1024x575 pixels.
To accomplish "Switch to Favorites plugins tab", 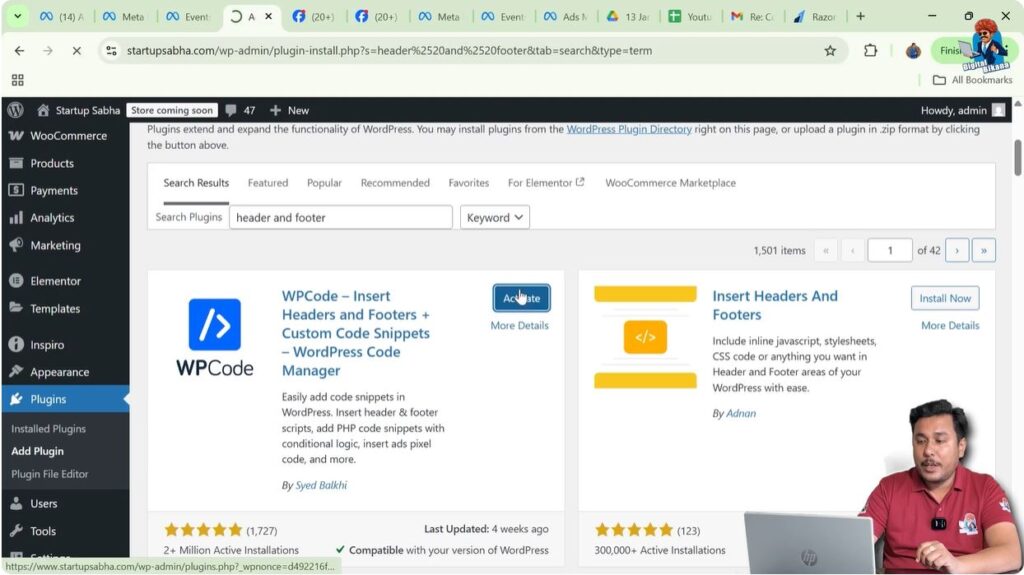I will 468,182.
